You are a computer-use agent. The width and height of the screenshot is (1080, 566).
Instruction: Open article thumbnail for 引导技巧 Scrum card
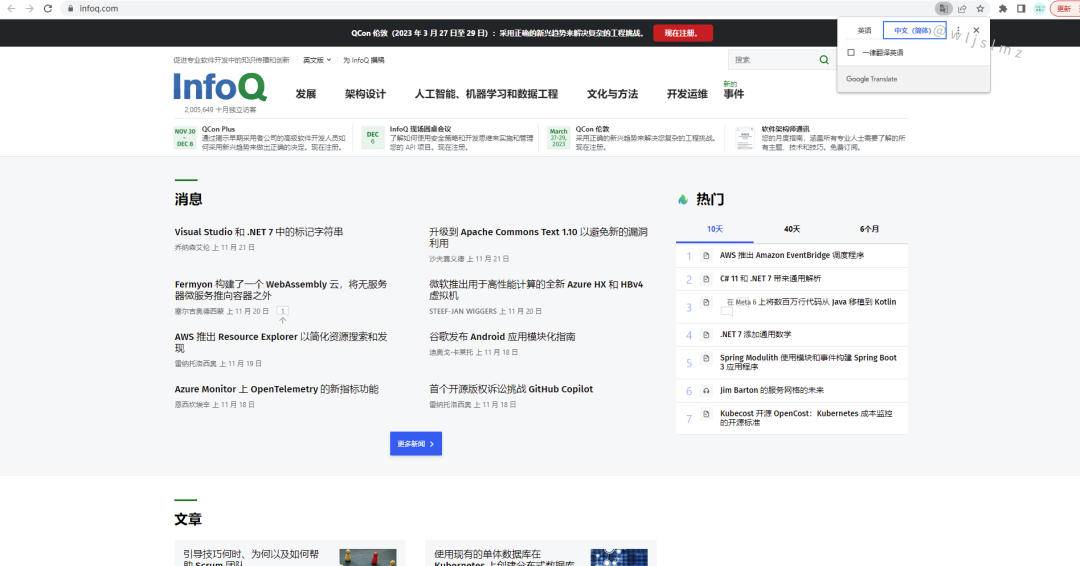pos(368,557)
